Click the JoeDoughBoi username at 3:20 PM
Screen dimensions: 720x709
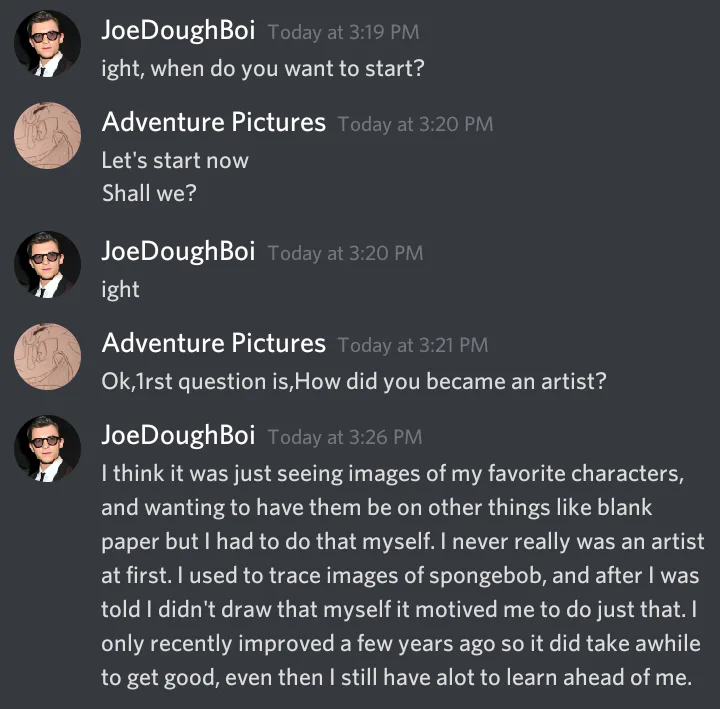tap(178, 251)
